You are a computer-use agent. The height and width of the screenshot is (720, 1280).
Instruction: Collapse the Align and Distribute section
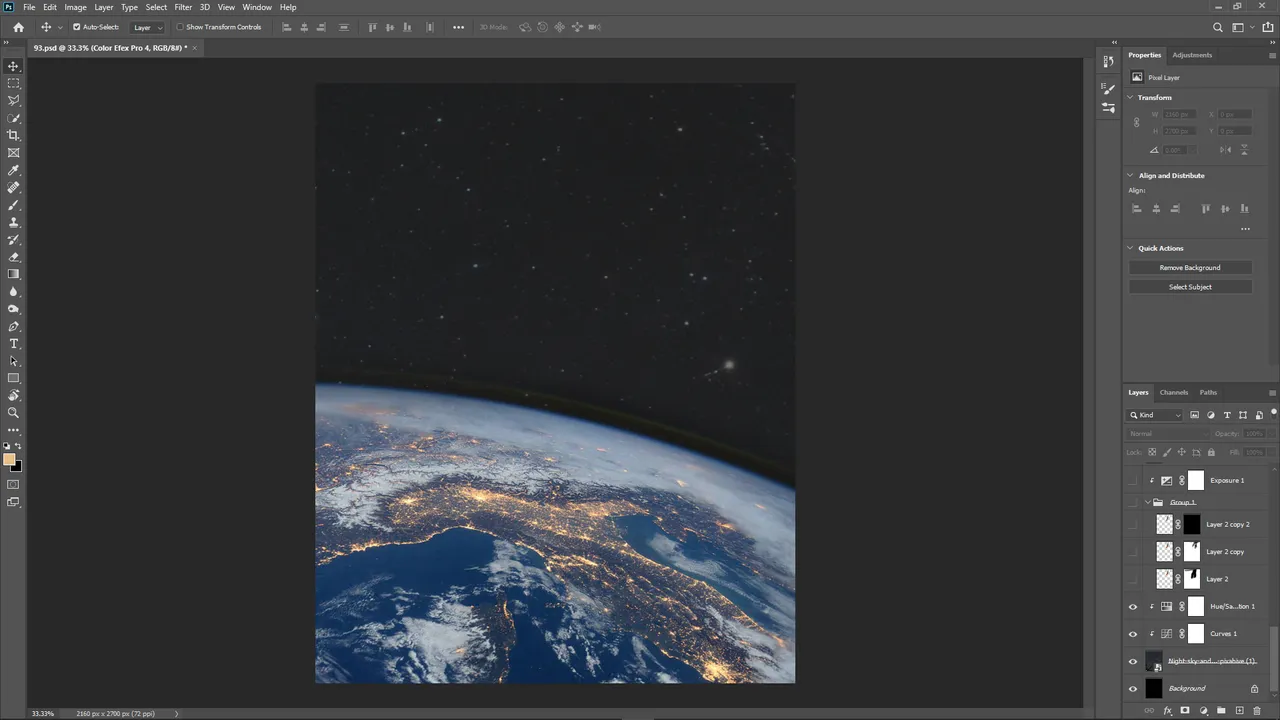coord(1131,176)
